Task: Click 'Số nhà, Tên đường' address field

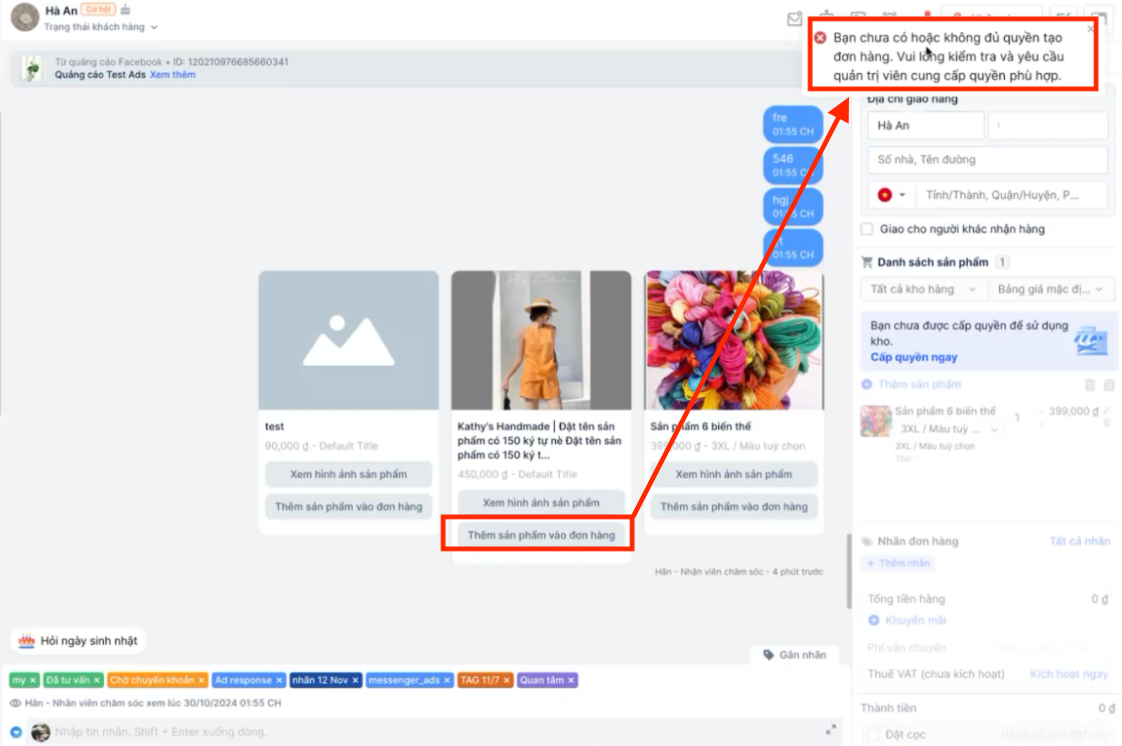Action: tap(987, 159)
